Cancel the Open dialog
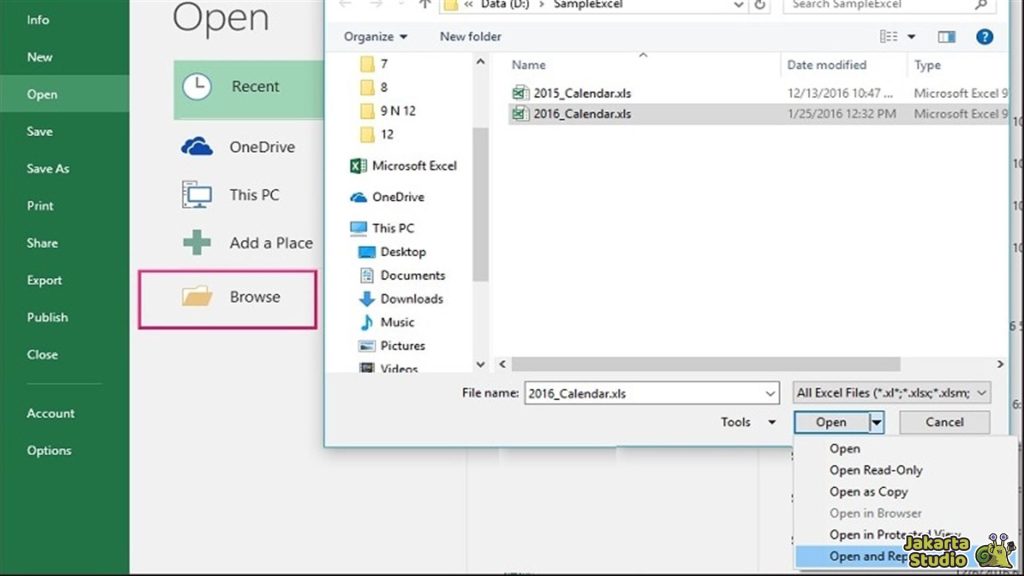The height and width of the screenshot is (576, 1024). pyautogui.click(x=943, y=421)
